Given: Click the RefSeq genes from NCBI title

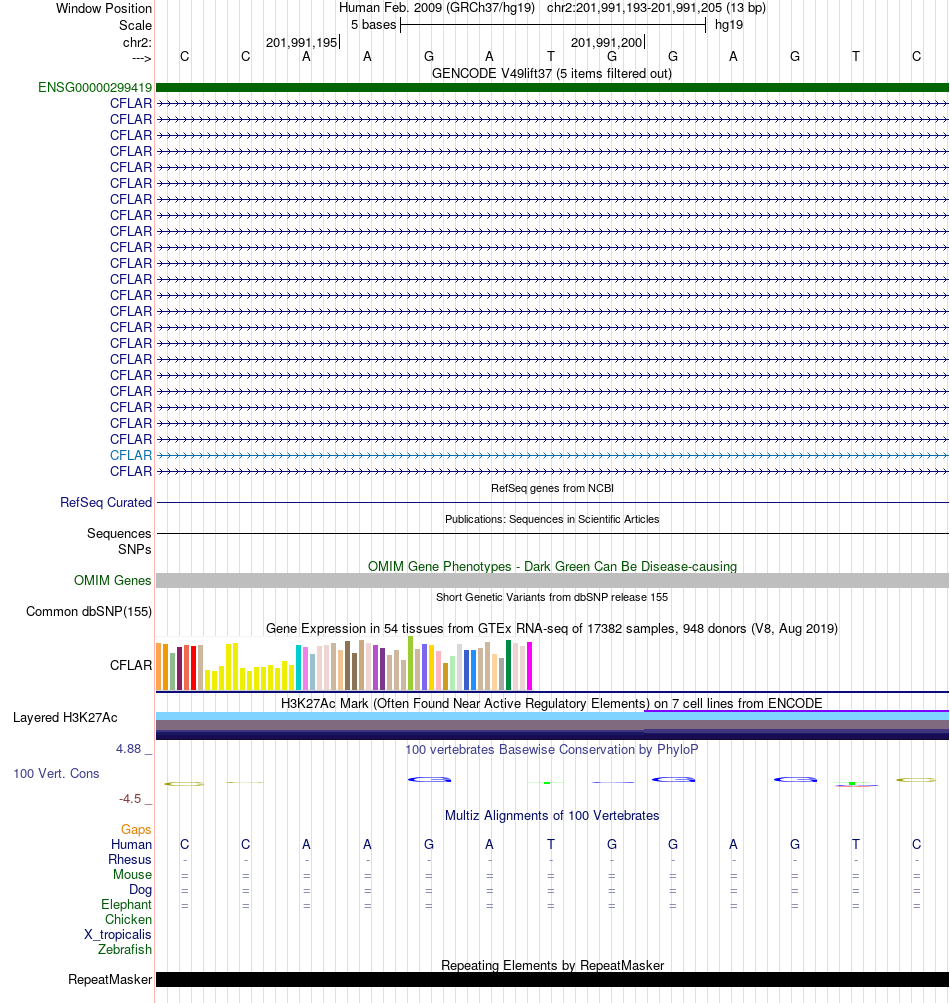Looking at the screenshot, I should point(552,488).
